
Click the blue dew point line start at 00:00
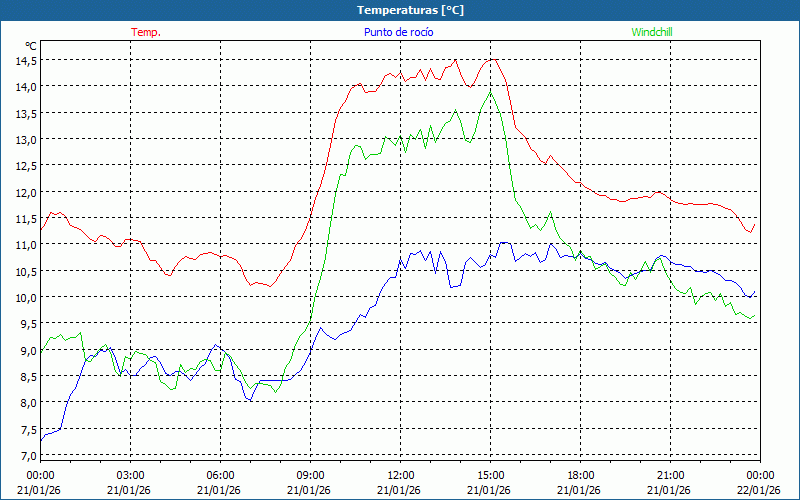coord(41,439)
